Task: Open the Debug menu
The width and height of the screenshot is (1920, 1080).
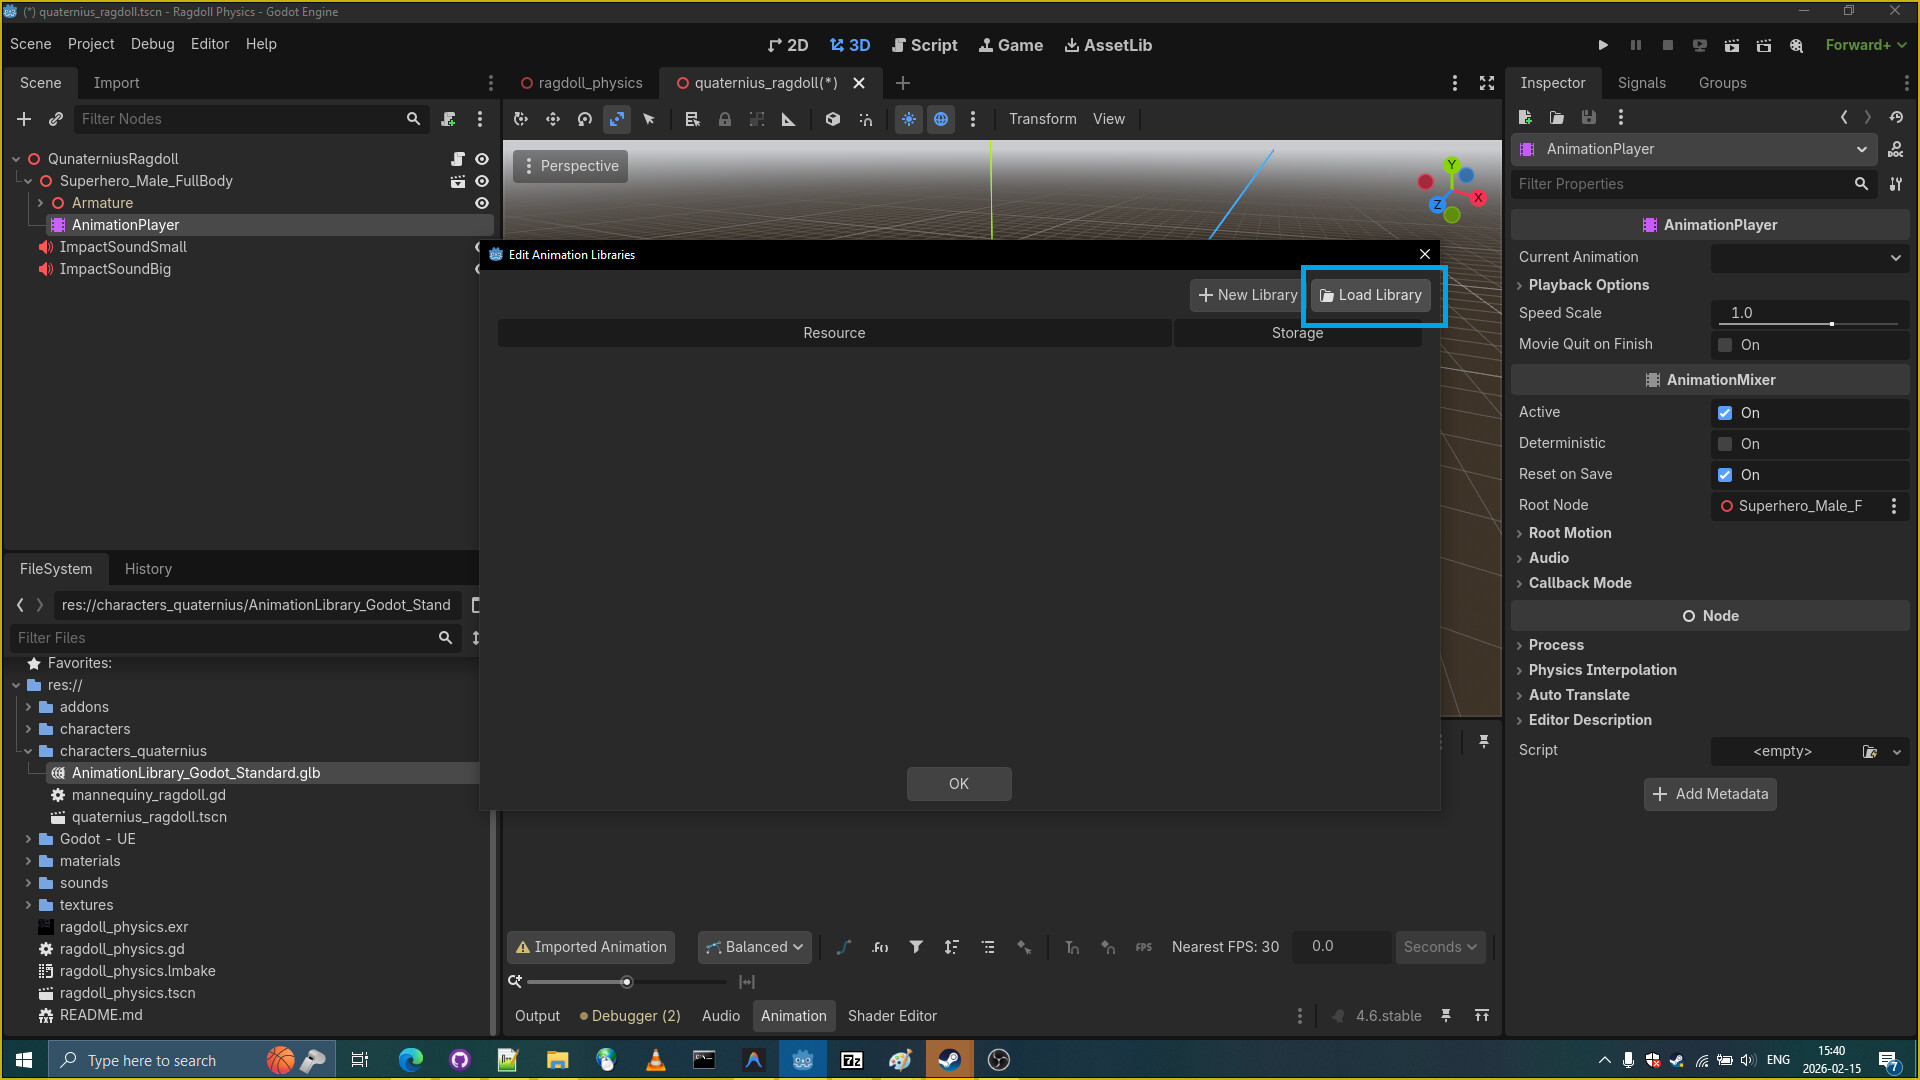Action: (x=152, y=44)
